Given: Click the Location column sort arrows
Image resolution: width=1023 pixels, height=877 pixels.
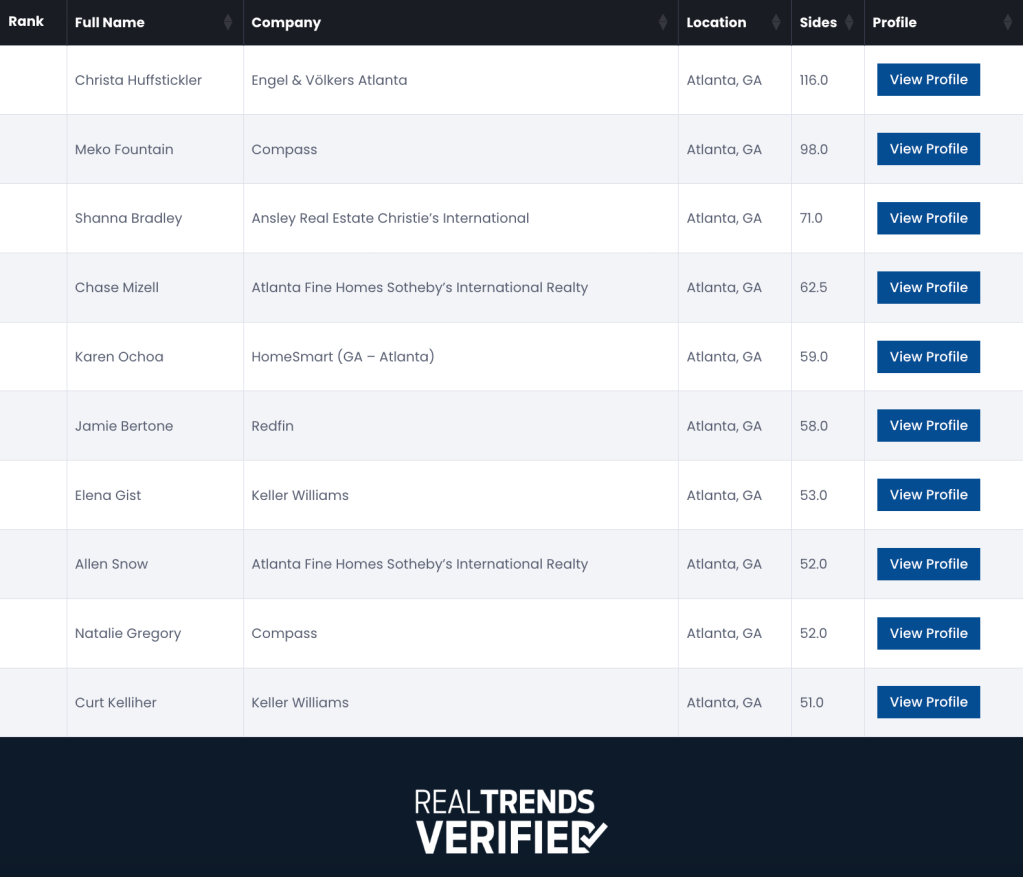Looking at the screenshot, I should click(x=776, y=23).
